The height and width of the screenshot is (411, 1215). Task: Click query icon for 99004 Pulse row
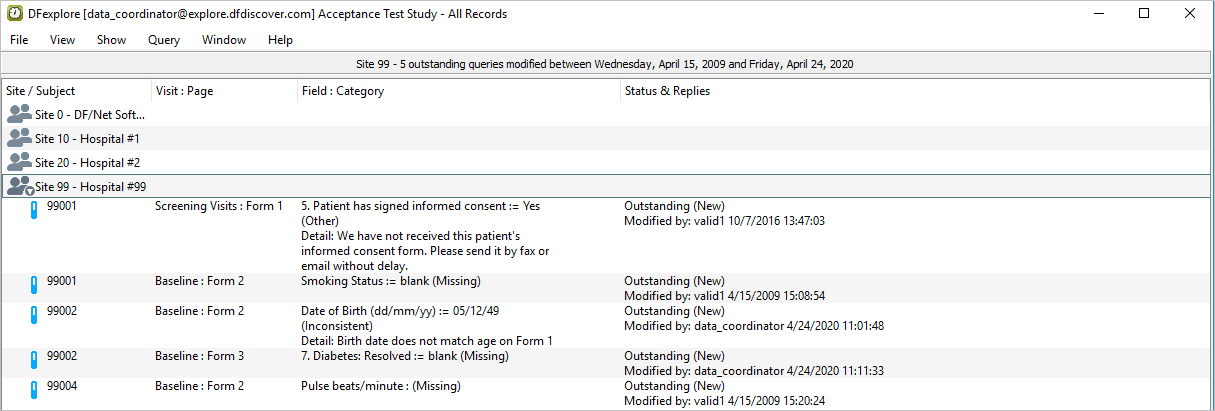coord(33,390)
